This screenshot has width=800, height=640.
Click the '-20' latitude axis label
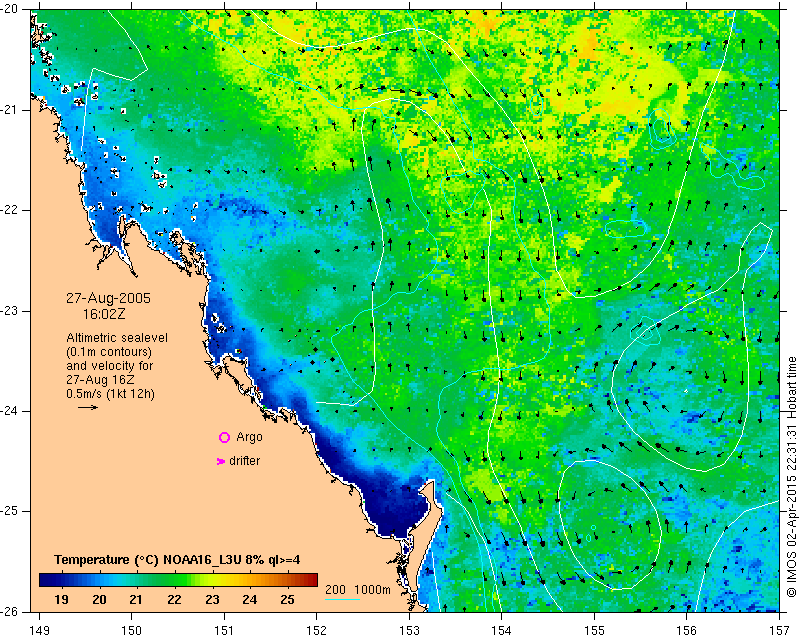pos(11,10)
